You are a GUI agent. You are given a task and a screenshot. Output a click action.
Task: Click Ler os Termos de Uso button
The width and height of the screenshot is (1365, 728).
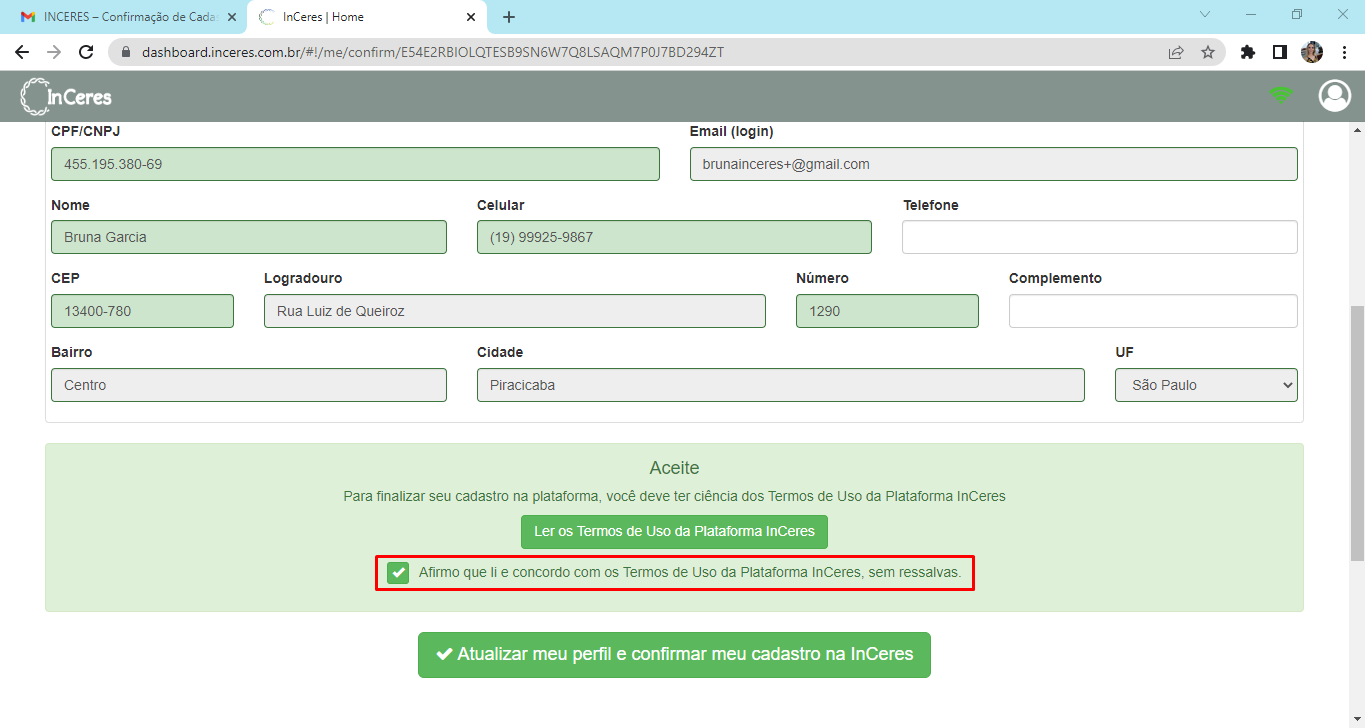click(674, 532)
